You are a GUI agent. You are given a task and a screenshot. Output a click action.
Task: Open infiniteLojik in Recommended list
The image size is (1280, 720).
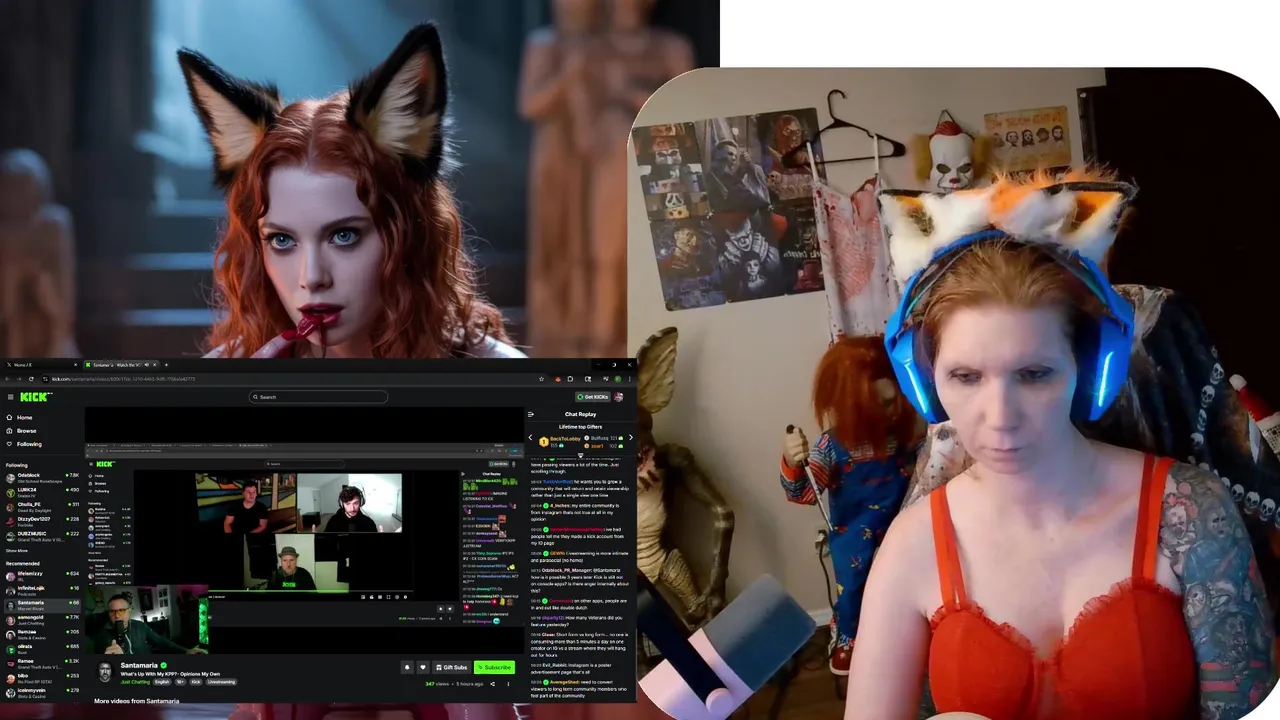(42, 590)
